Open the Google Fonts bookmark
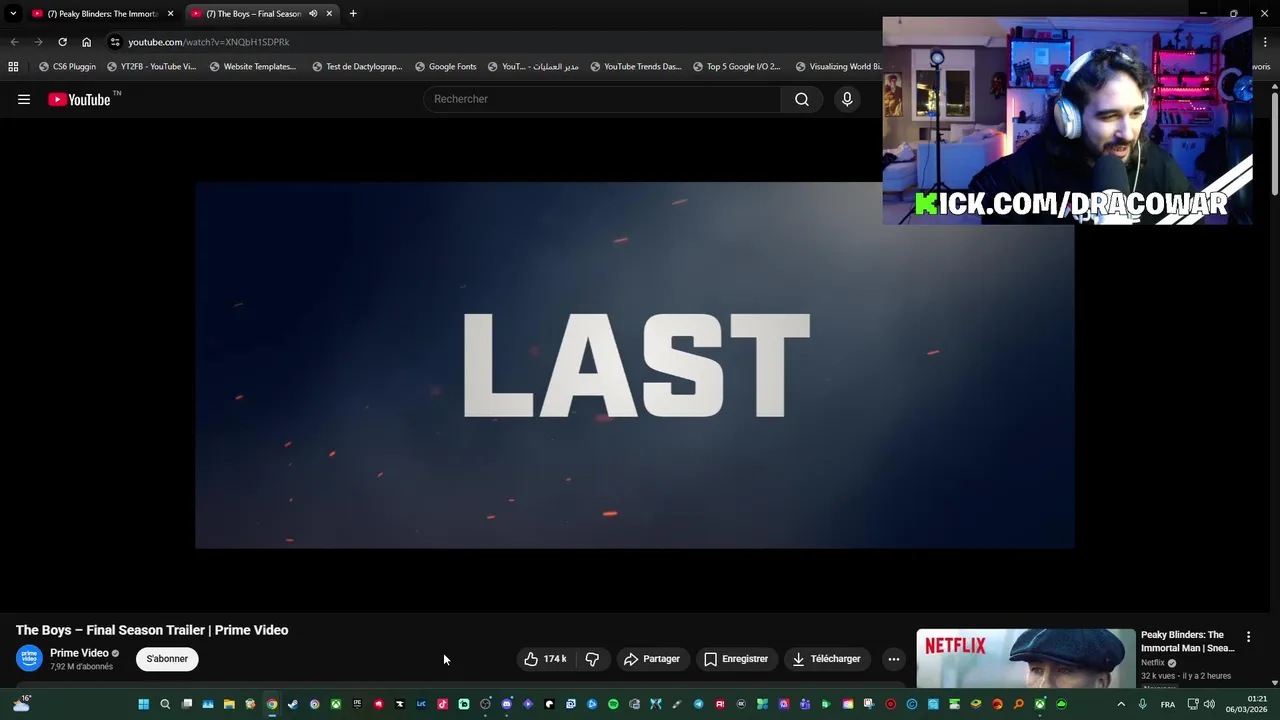1280x720 pixels. pos(445,67)
